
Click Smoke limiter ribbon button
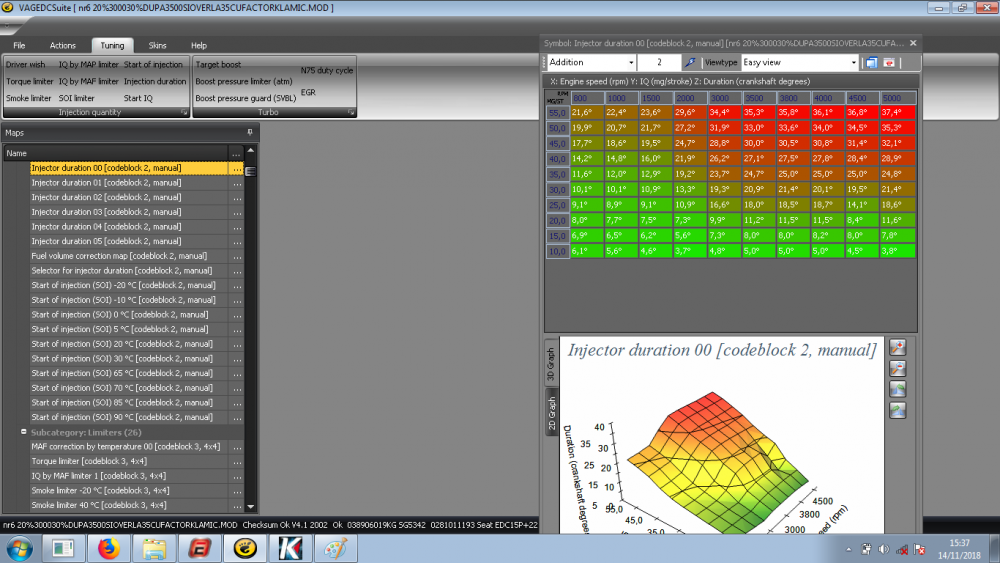(29, 98)
